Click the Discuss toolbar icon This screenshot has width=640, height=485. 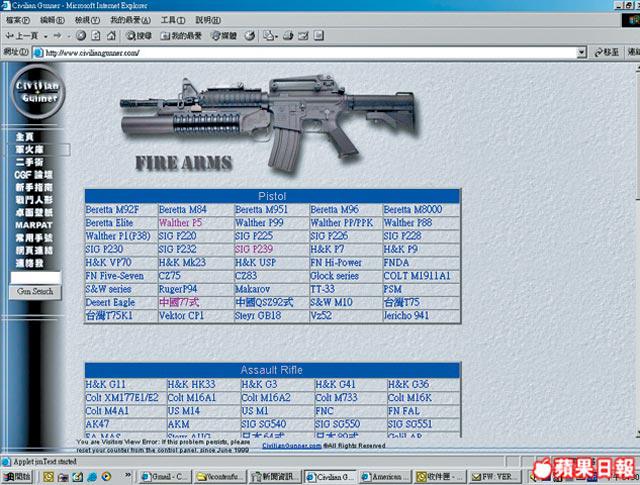319,36
